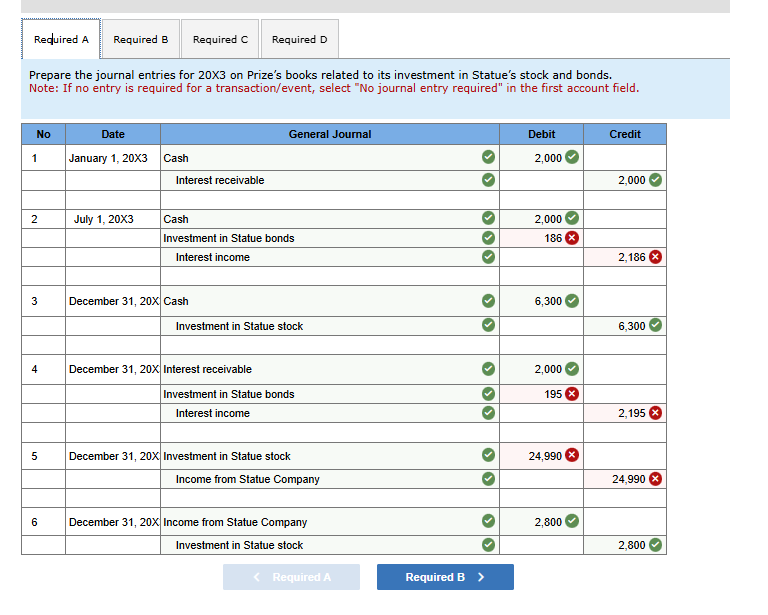Click the Date column header
The height and width of the screenshot is (615, 768).
click(x=113, y=134)
